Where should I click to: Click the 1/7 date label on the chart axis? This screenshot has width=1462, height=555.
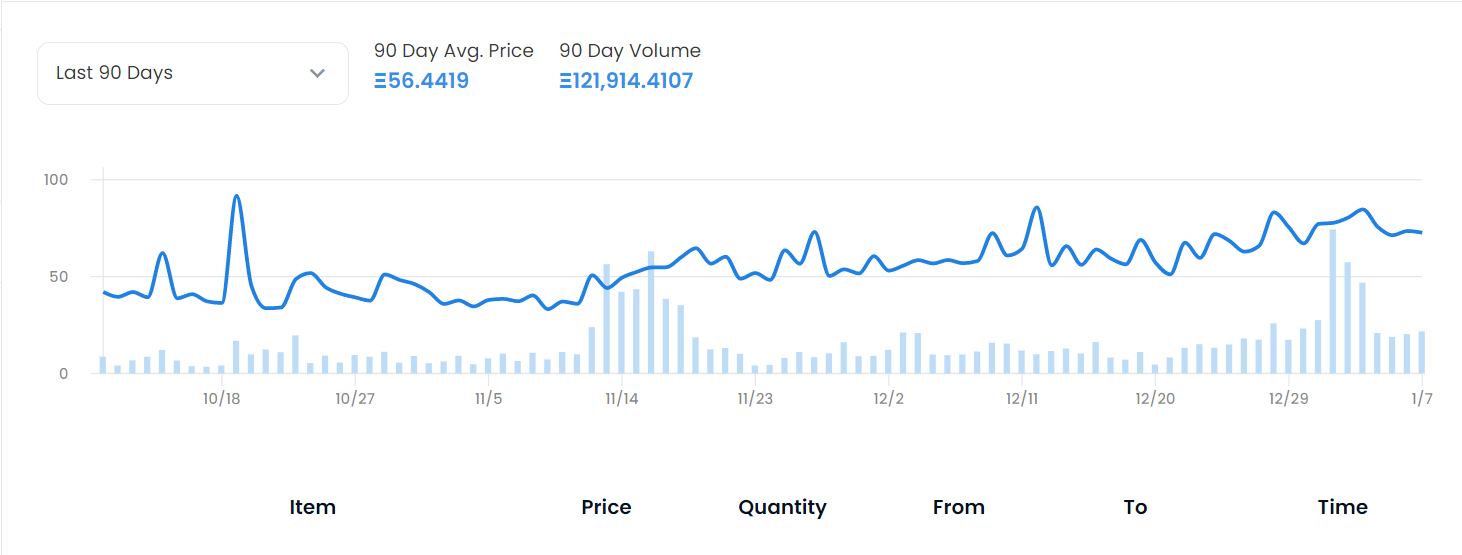[x=1421, y=398]
